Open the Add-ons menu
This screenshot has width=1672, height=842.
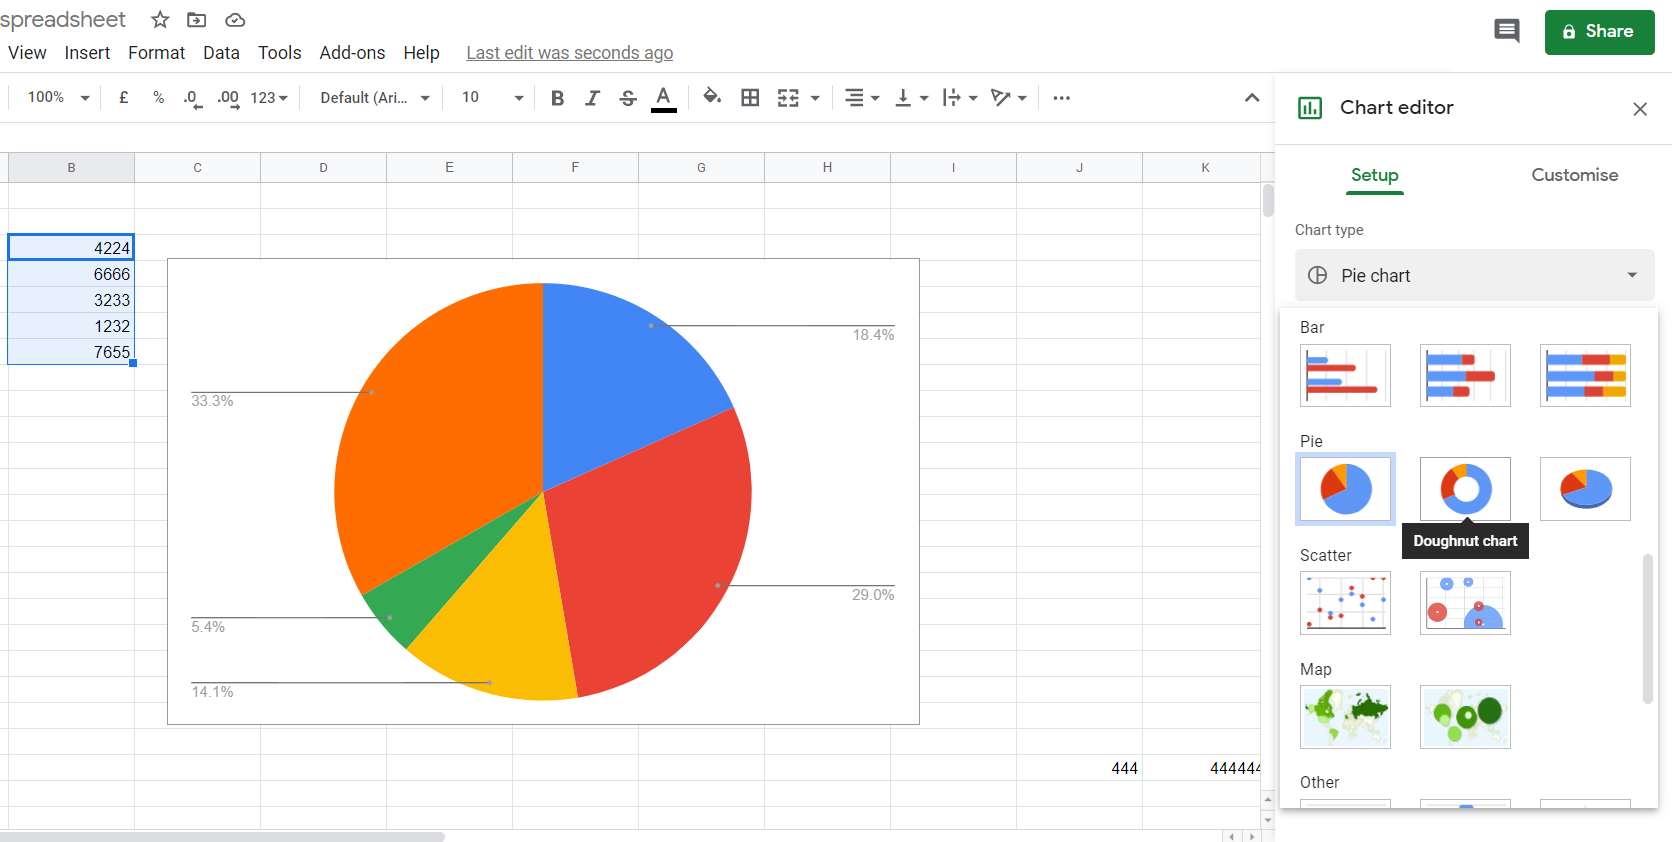[352, 53]
